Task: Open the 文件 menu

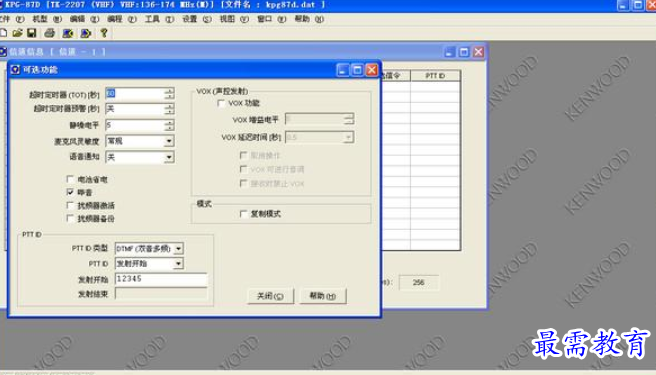Action: click(x=12, y=19)
